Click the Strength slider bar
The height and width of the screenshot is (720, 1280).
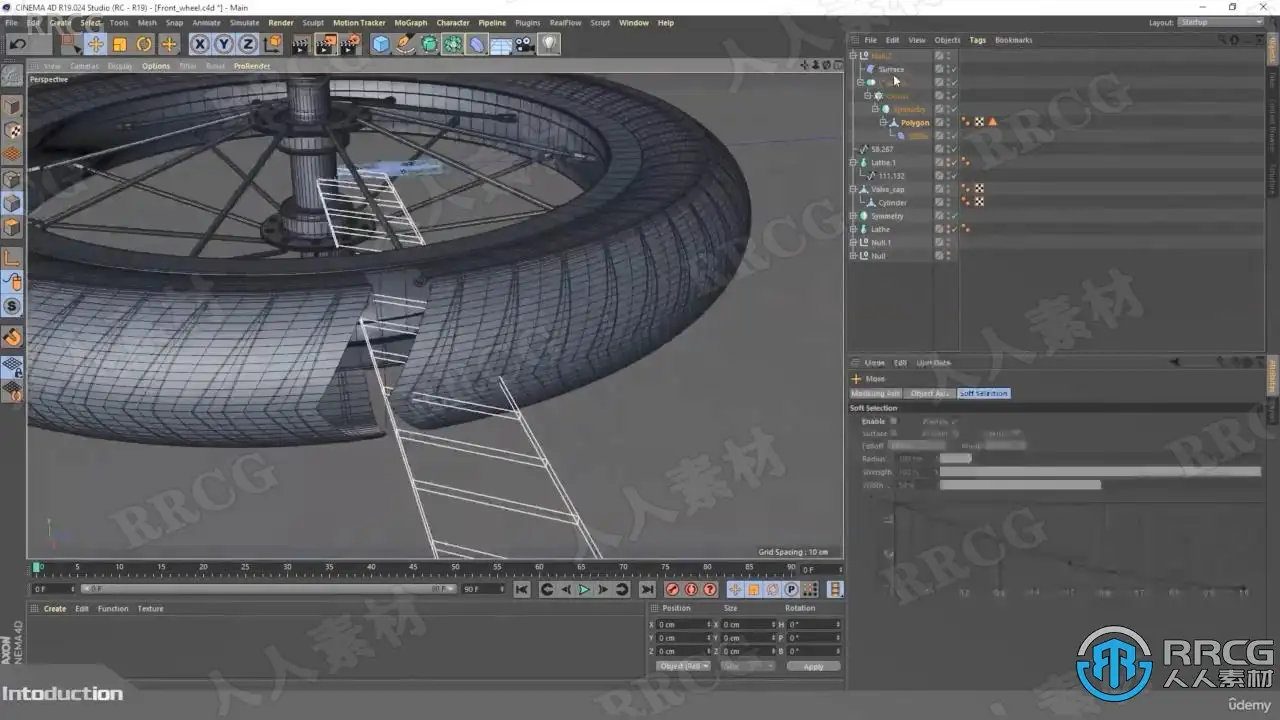click(1098, 471)
